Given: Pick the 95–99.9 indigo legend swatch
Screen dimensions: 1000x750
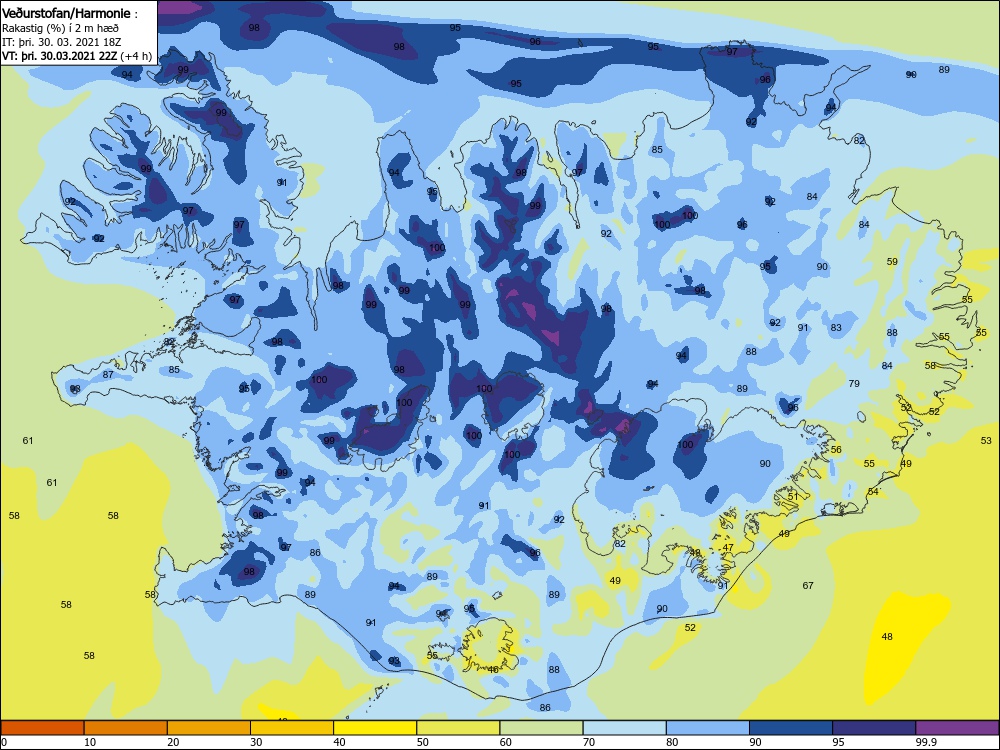Looking at the screenshot, I should (874, 728).
